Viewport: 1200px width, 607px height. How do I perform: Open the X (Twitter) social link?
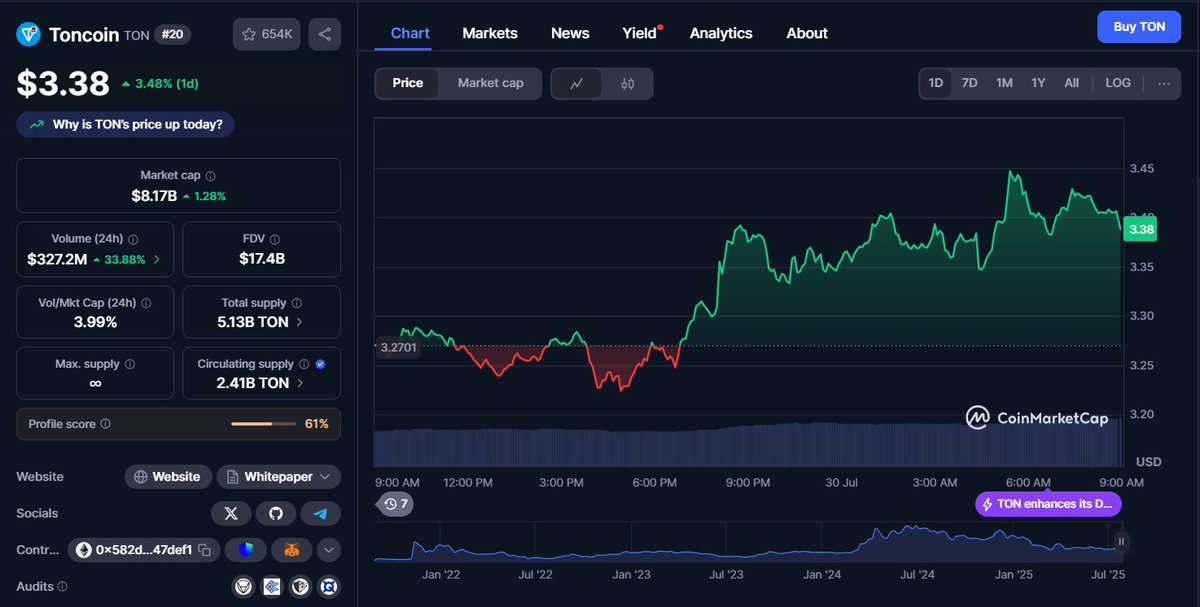(x=231, y=514)
